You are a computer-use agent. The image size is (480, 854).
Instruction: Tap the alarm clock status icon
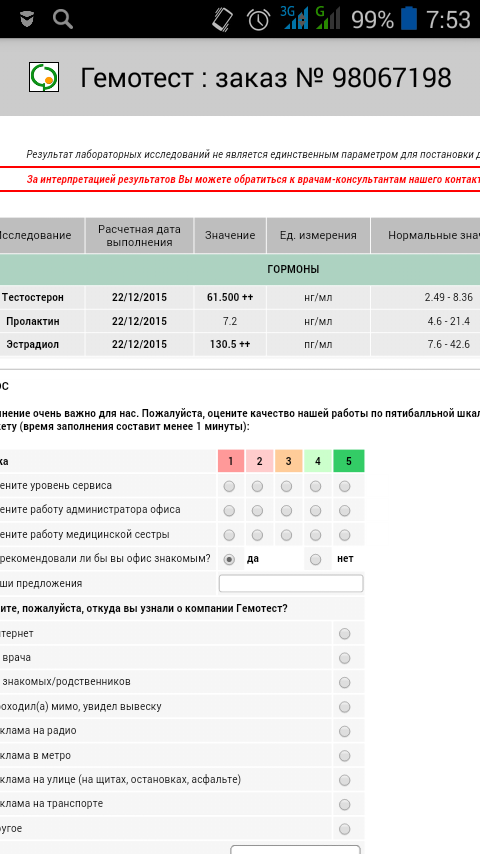[x=259, y=20]
